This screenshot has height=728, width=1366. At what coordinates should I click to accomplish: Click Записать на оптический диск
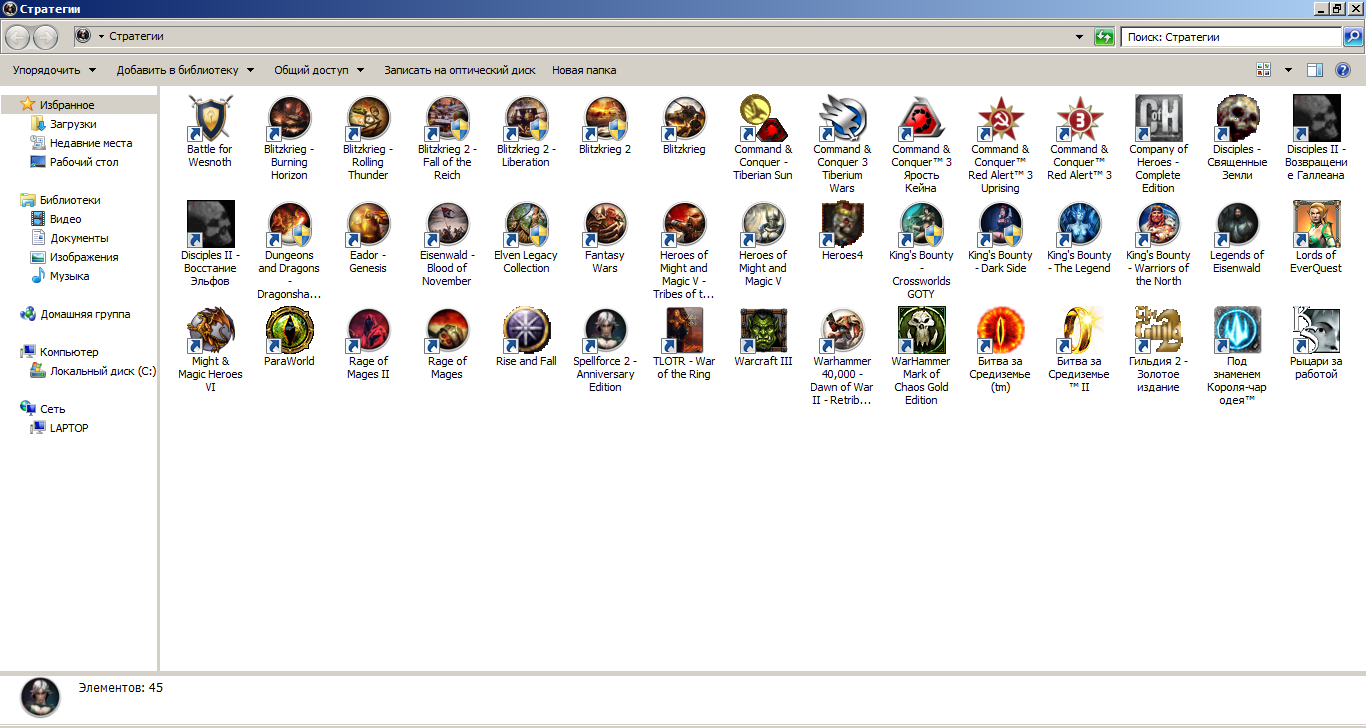460,70
